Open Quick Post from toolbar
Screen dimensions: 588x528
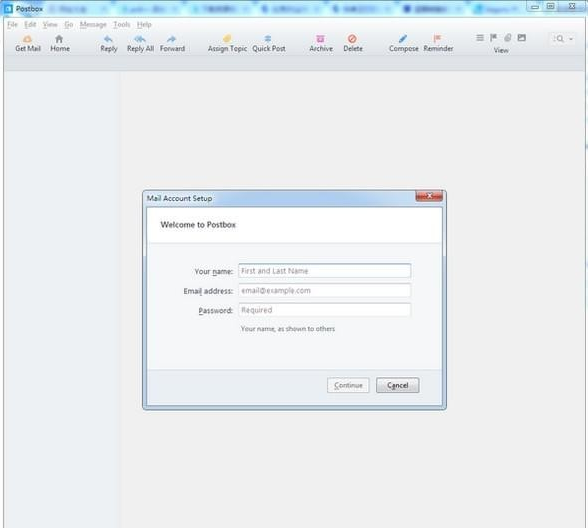pos(268,44)
